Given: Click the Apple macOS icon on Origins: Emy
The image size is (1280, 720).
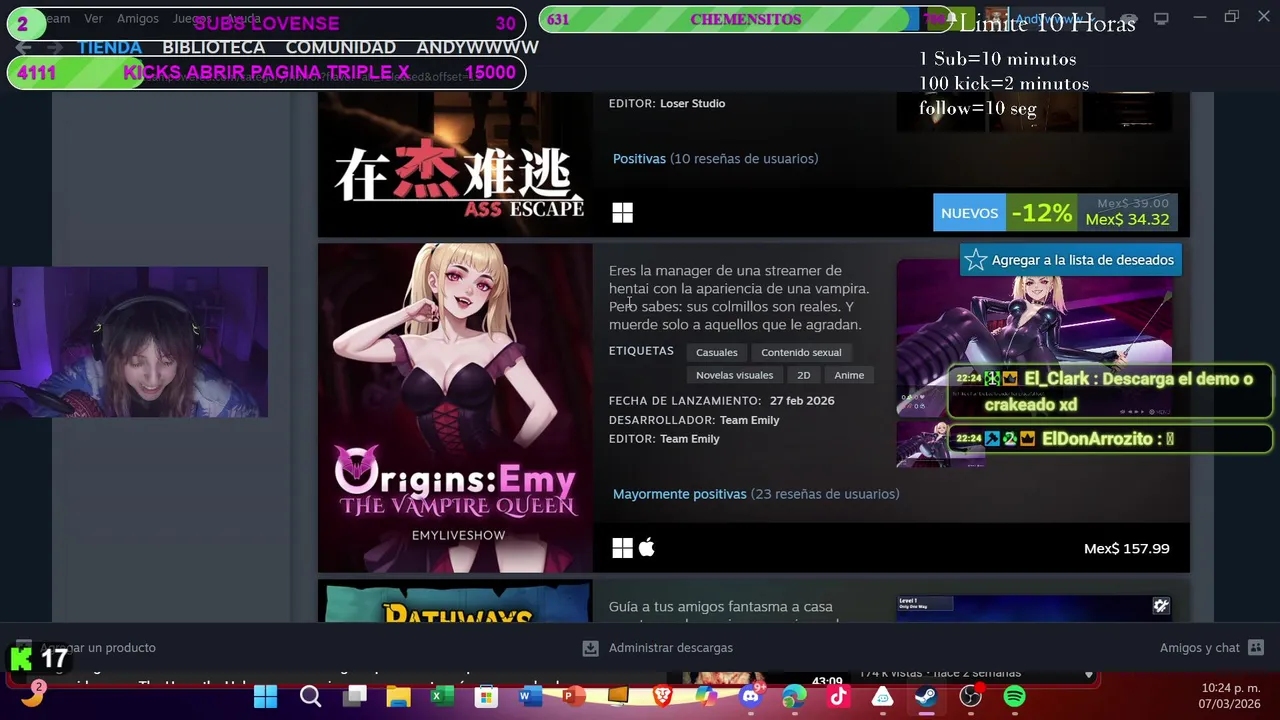Looking at the screenshot, I should [x=647, y=548].
